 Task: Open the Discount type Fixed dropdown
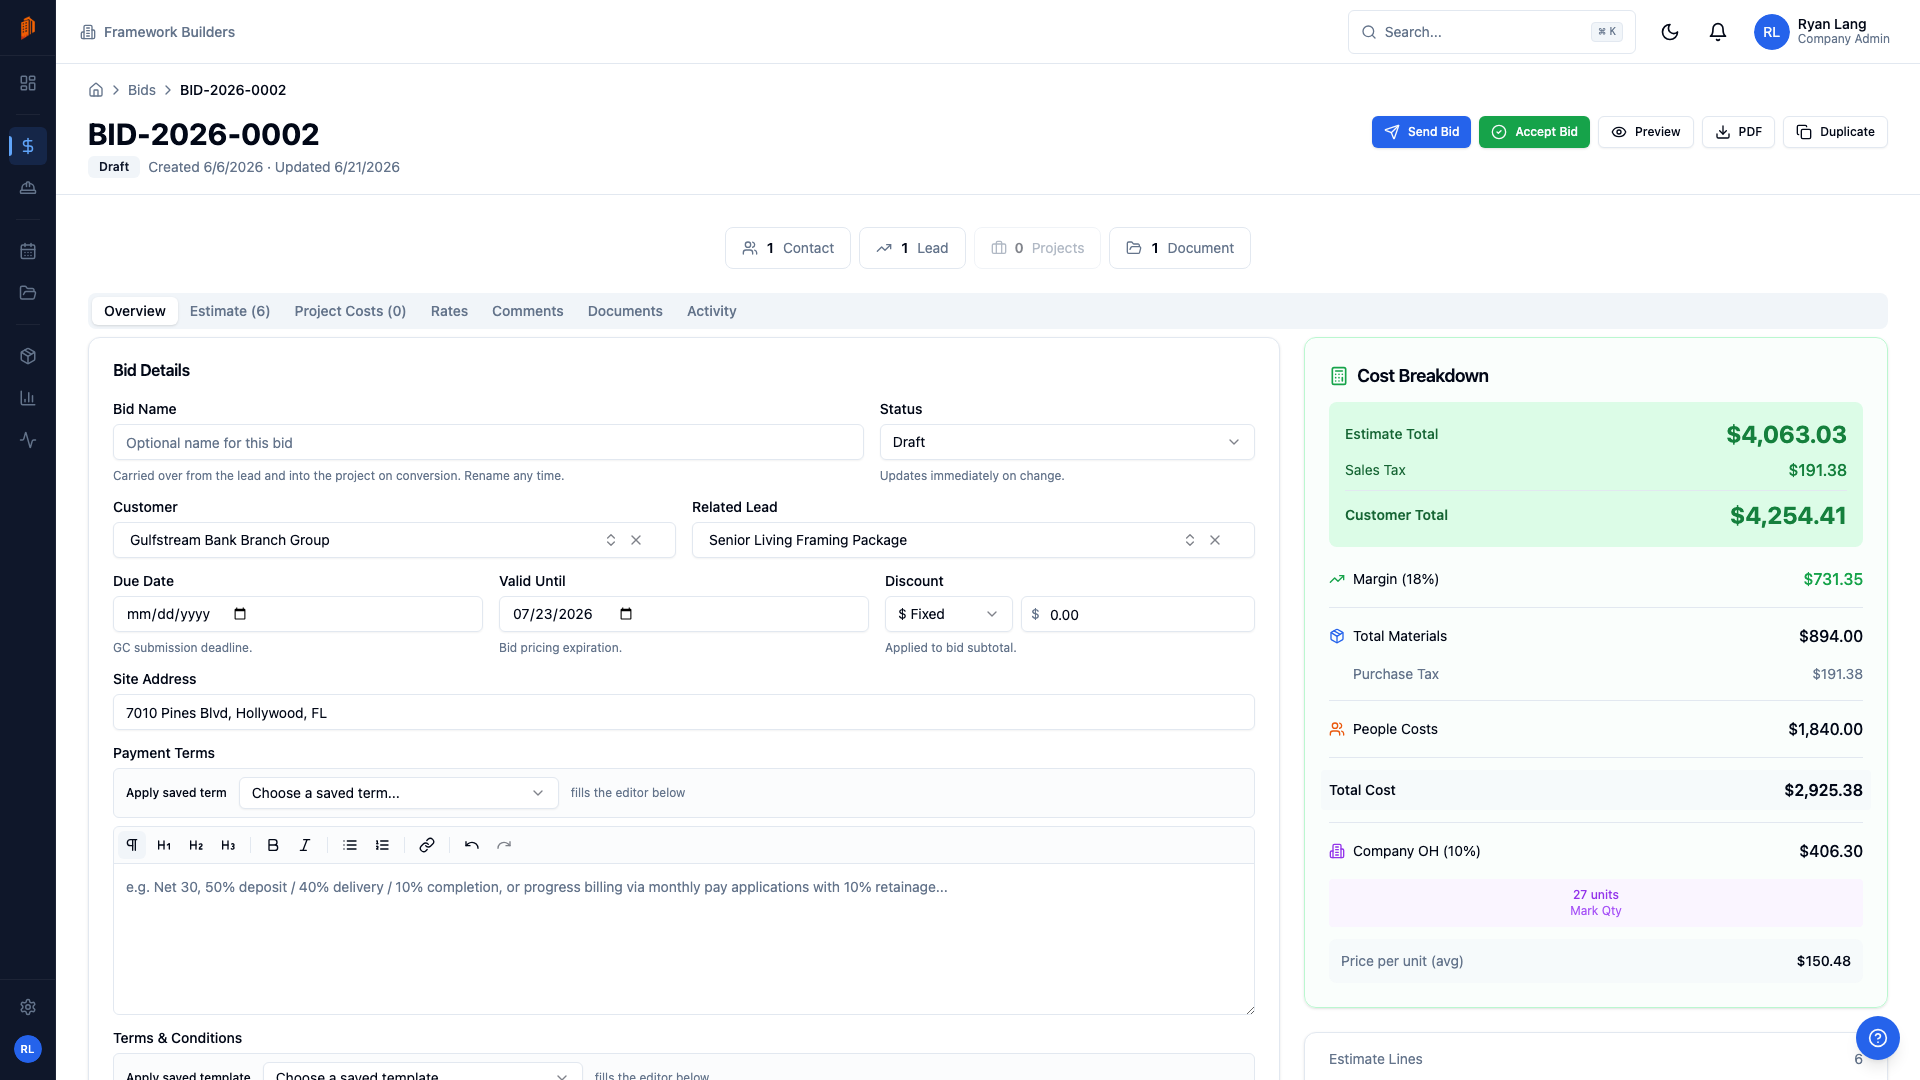(948, 614)
